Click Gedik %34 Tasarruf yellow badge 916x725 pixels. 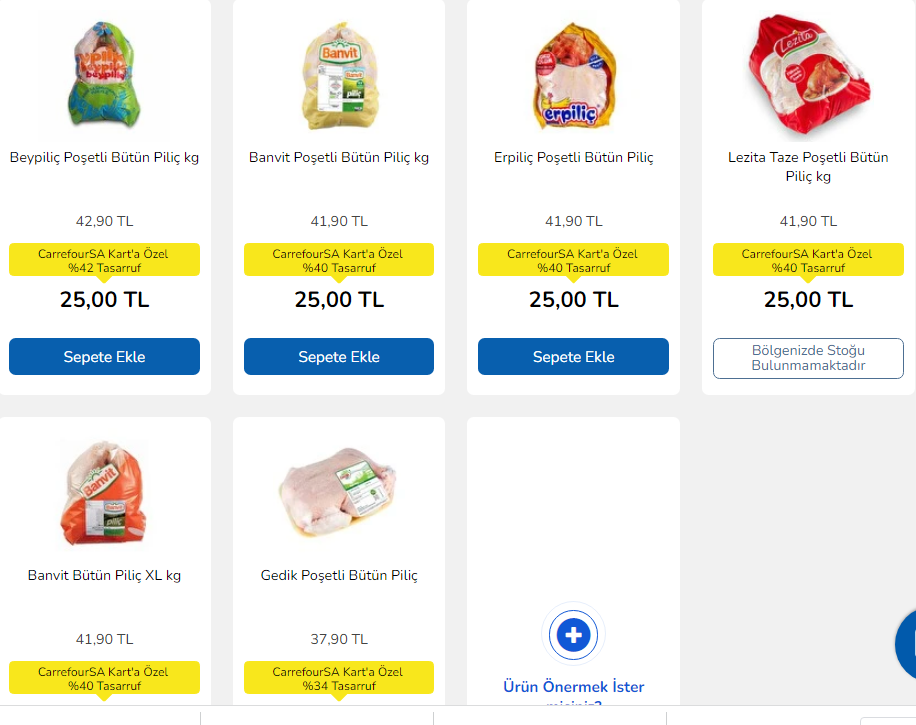pyautogui.click(x=338, y=678)
